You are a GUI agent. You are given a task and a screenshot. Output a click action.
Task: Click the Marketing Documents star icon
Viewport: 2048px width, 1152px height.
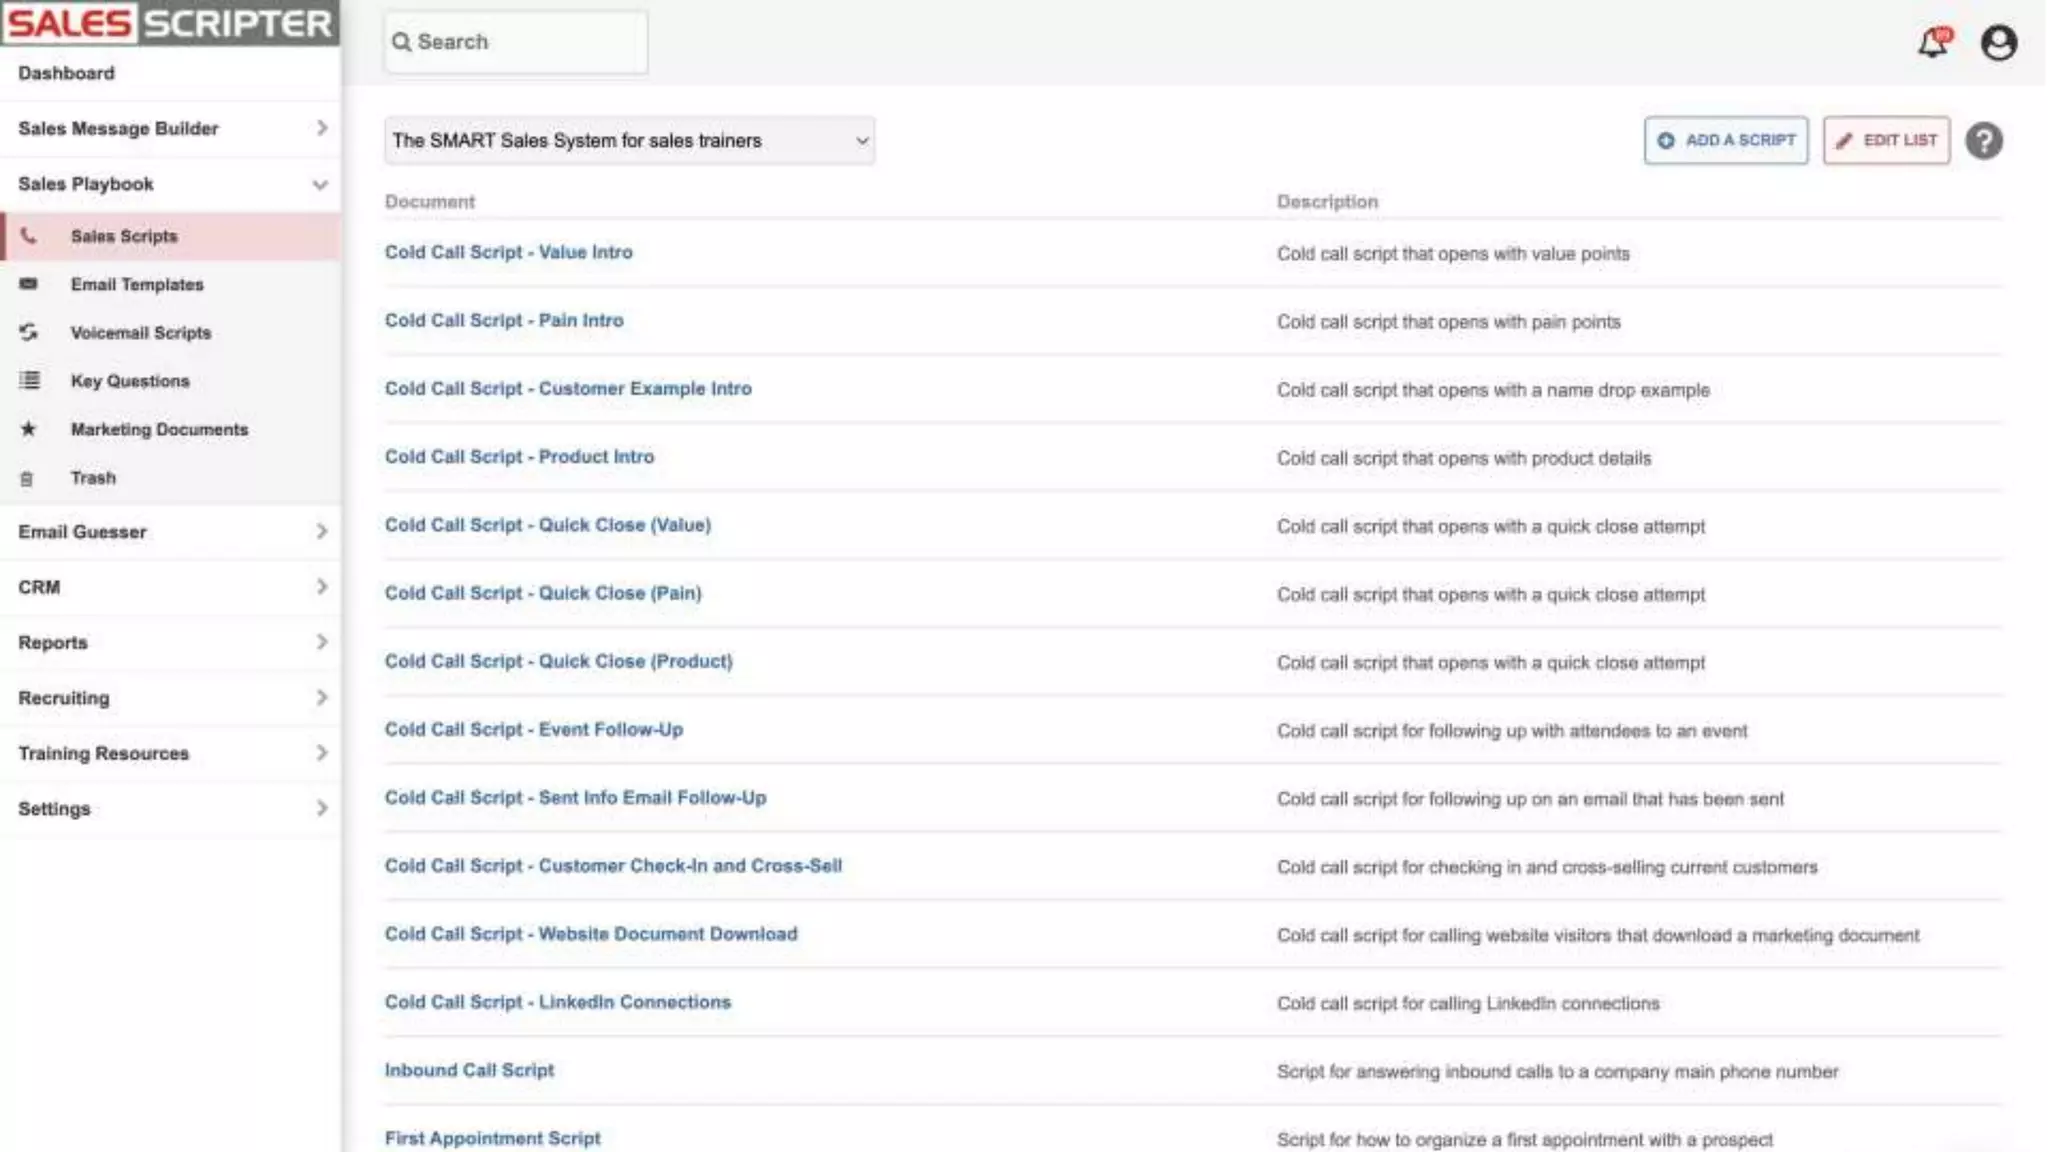(x=29, y=429)
